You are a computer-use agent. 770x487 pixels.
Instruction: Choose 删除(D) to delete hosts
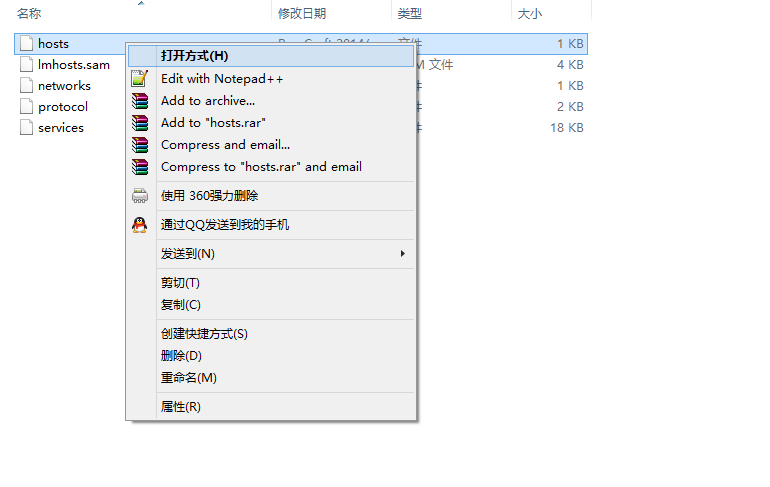pos(271,356)
